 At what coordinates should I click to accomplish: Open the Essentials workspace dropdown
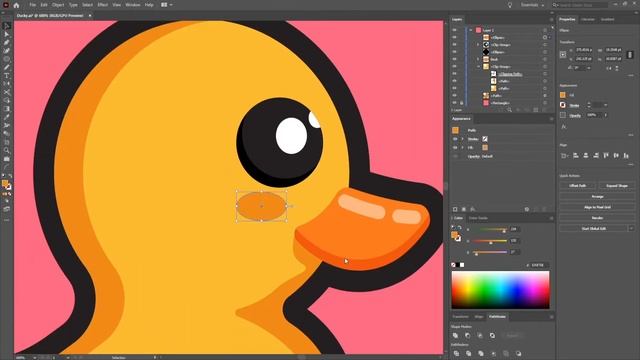[532, 5]
